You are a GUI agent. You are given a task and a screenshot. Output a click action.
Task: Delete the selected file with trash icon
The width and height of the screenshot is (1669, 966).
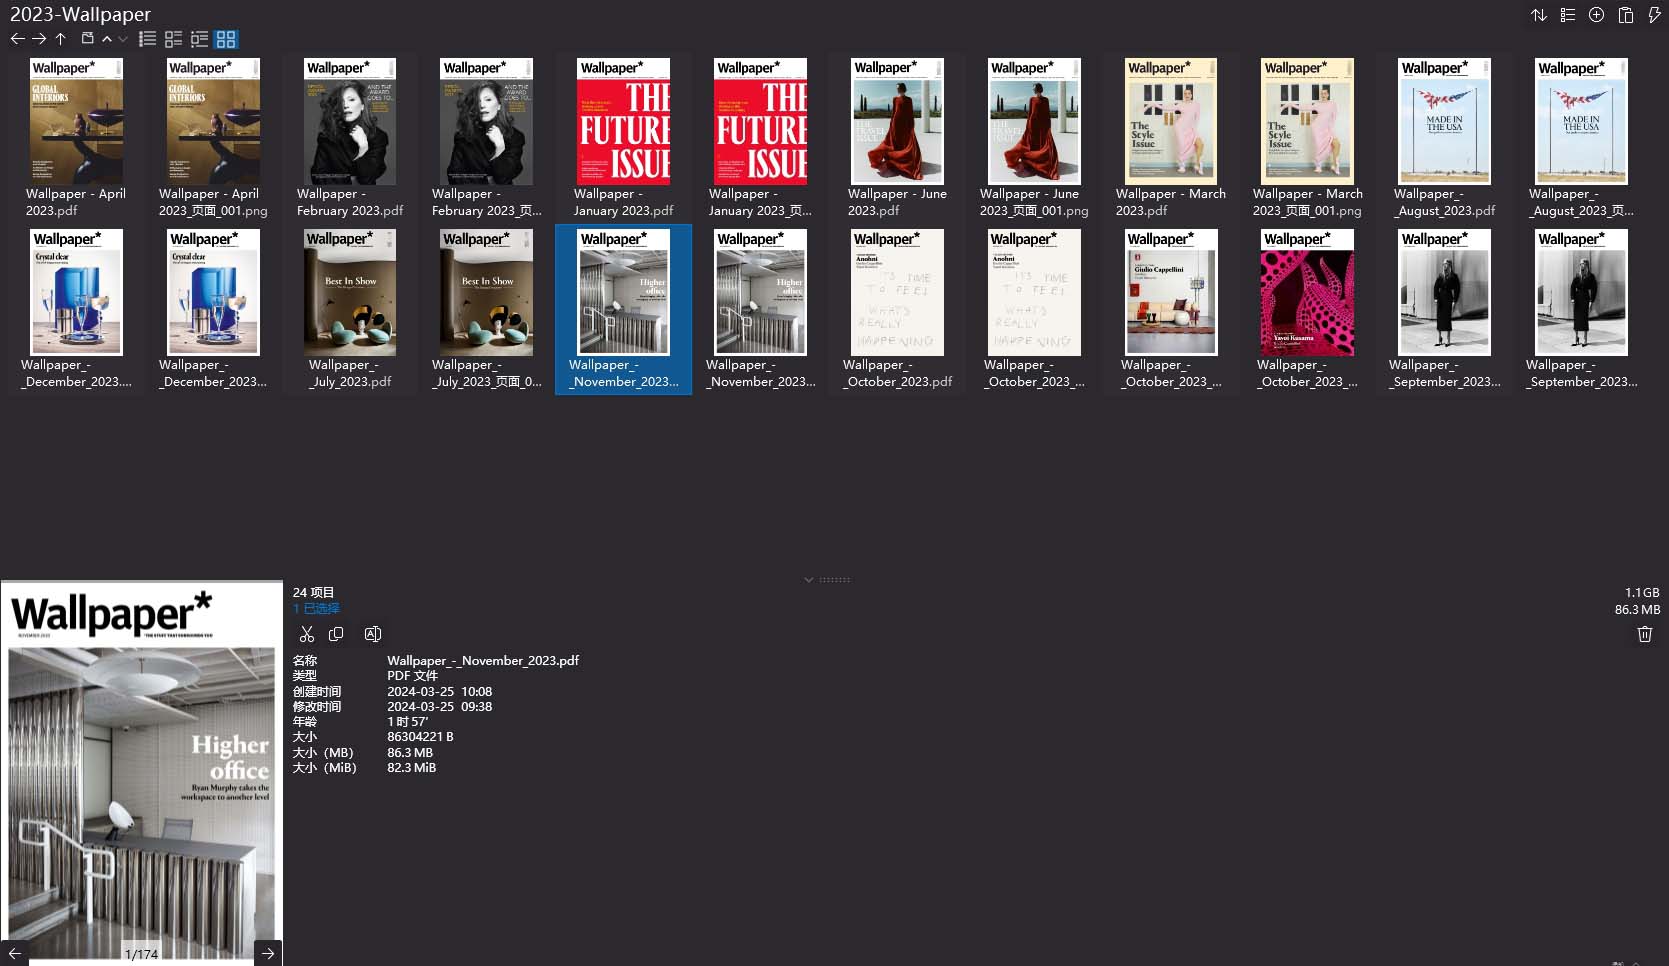tap(1645, 634)
